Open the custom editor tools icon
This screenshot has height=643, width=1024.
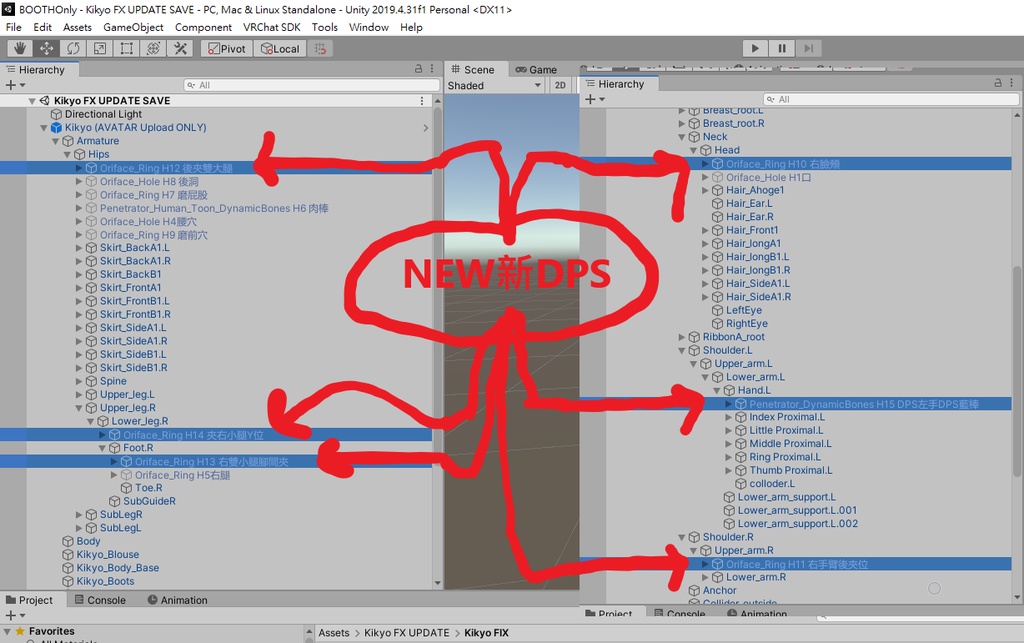tap(179, 48)
